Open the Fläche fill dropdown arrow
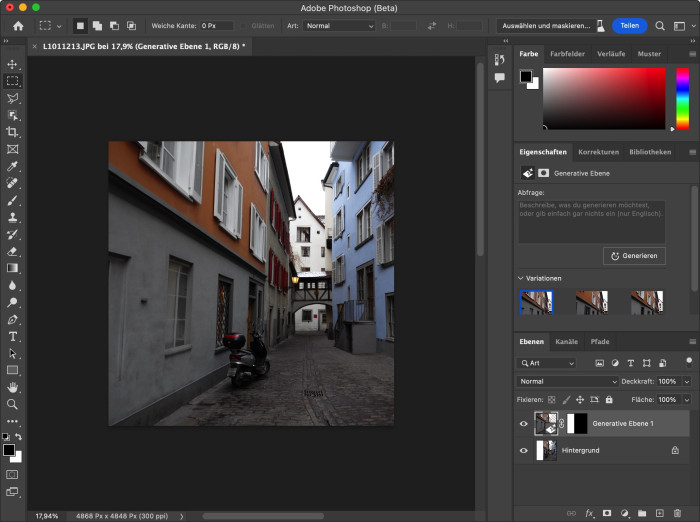 point(687,400)
